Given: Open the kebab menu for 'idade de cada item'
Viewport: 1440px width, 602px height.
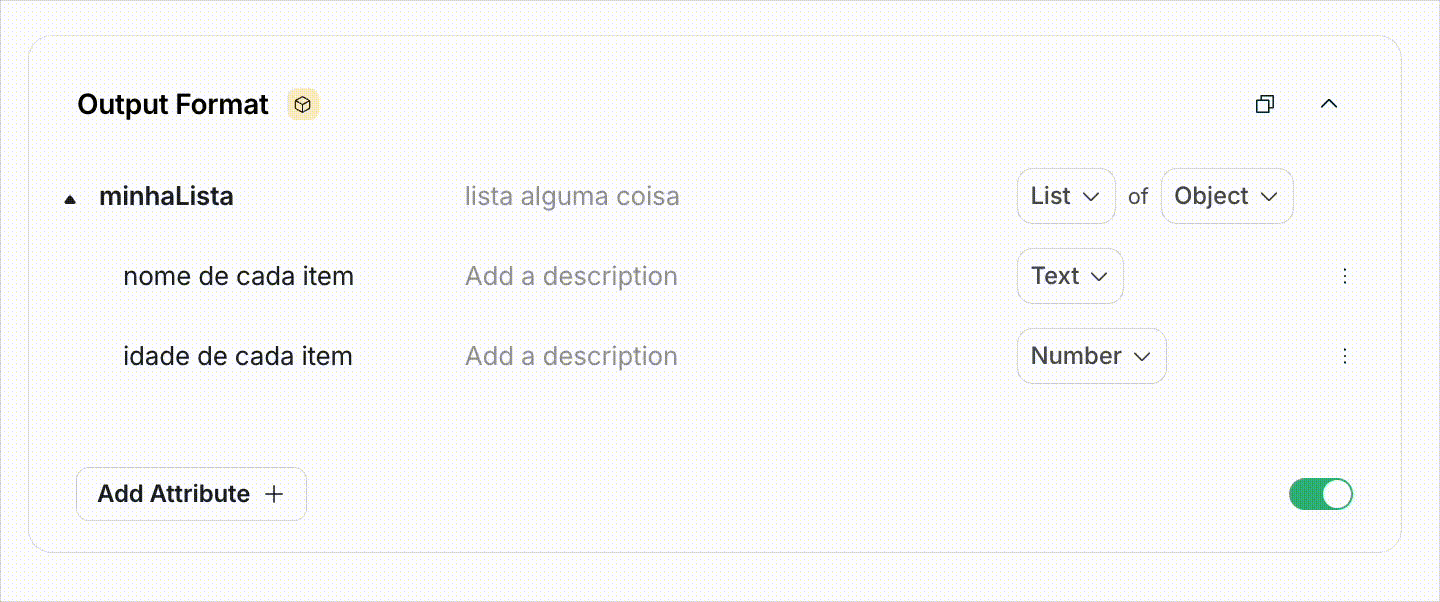Looking at the screenshot, I should (x=1345, y=356).
